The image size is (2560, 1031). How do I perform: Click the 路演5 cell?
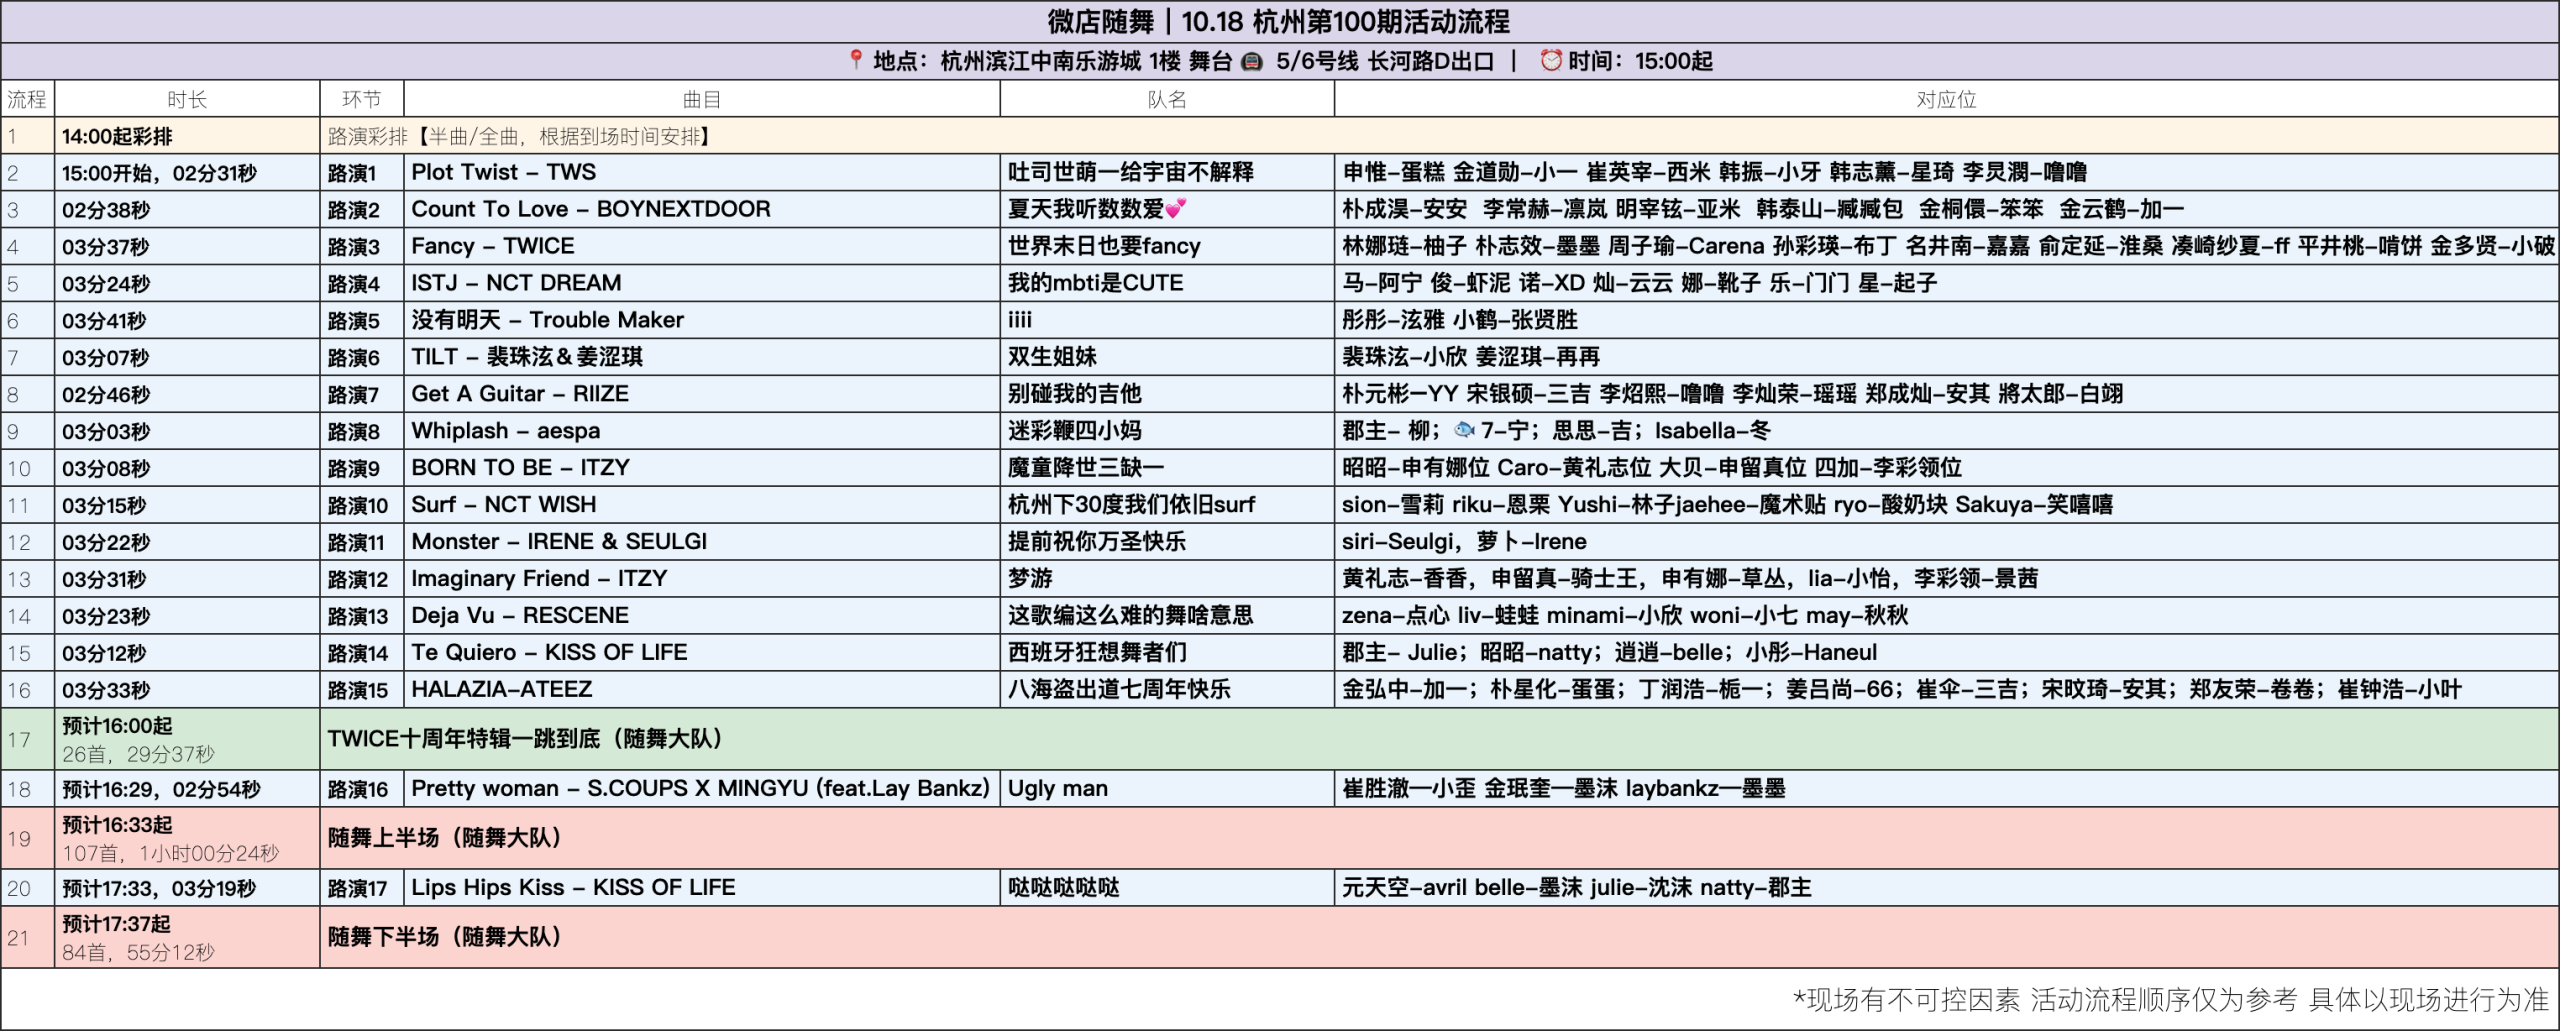coord(361,320)
